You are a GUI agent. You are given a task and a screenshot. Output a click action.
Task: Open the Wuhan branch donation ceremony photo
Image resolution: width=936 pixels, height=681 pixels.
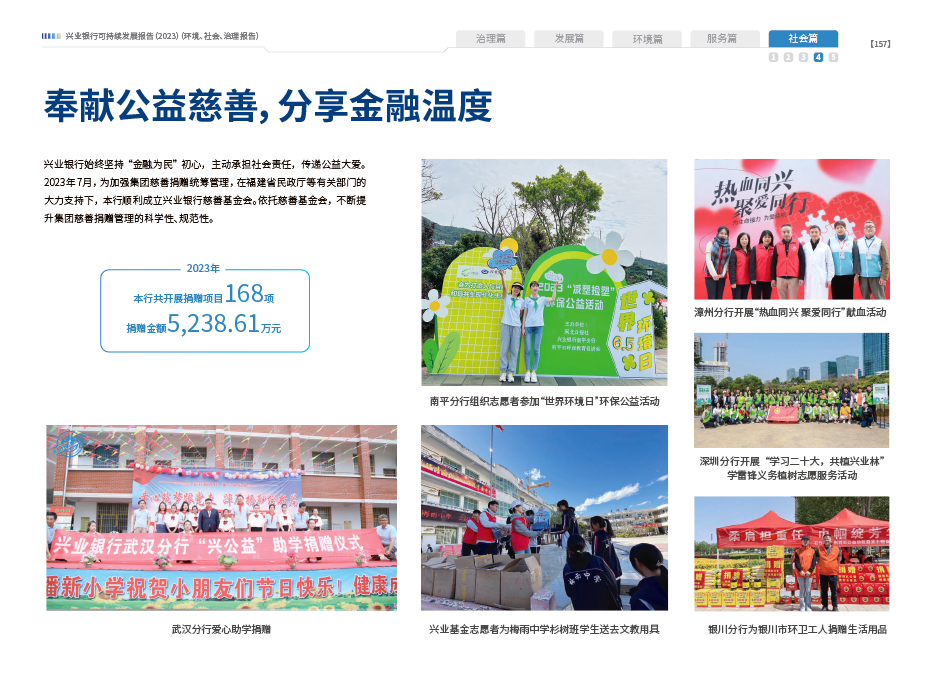point(221,517)
